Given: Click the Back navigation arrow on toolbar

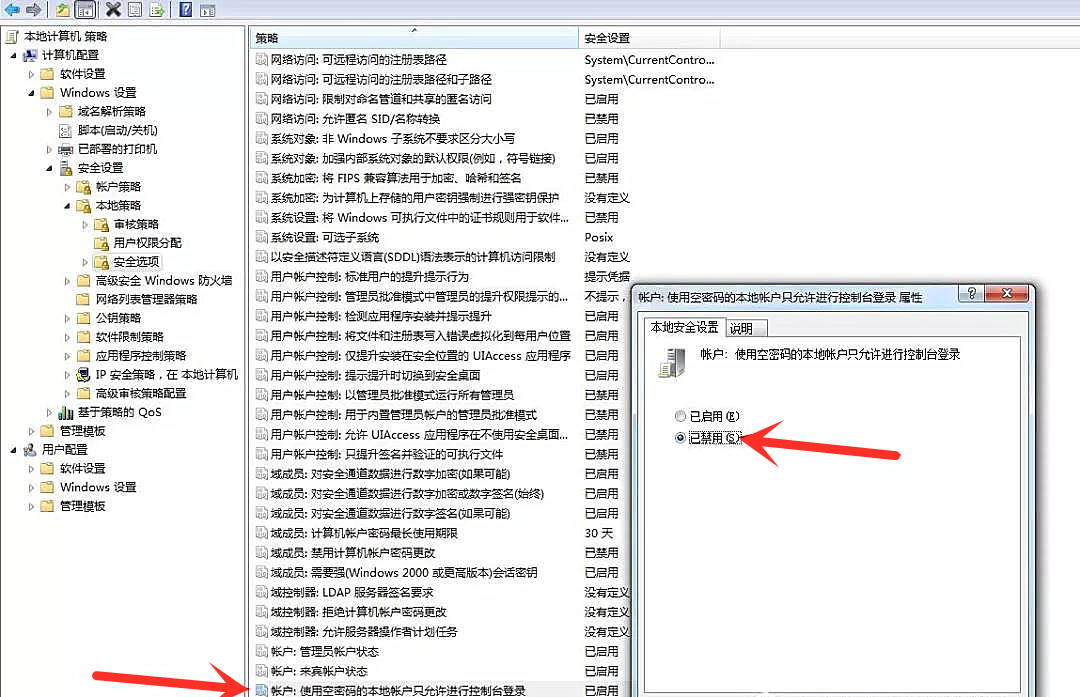Looking at the screenshot, I should click(x=12, y=10).
